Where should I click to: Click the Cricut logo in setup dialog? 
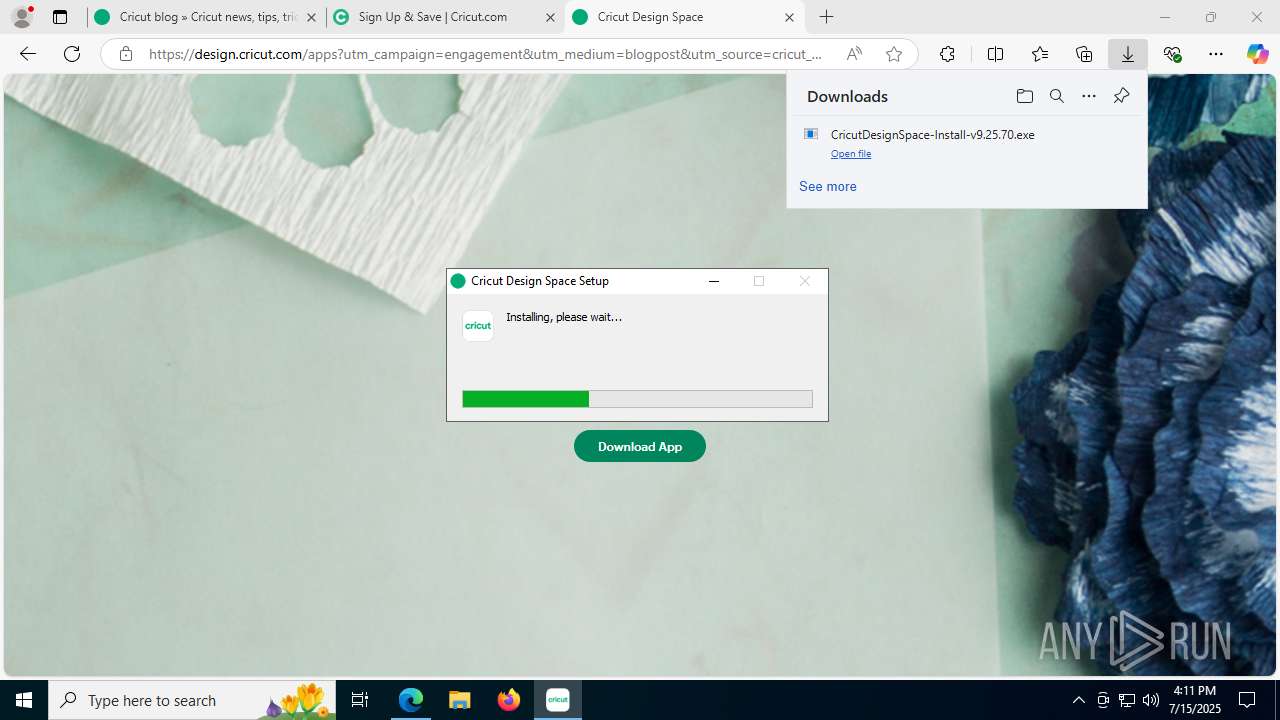point(478,326)
